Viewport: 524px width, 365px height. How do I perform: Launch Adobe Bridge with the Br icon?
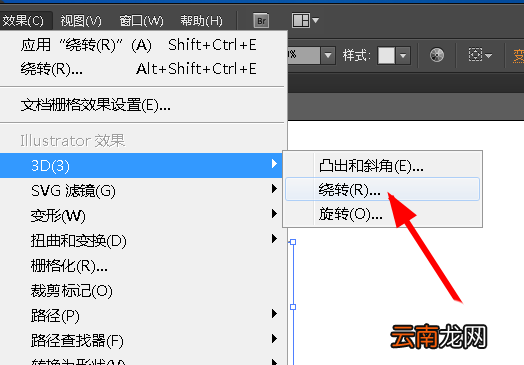pos(261,21)
